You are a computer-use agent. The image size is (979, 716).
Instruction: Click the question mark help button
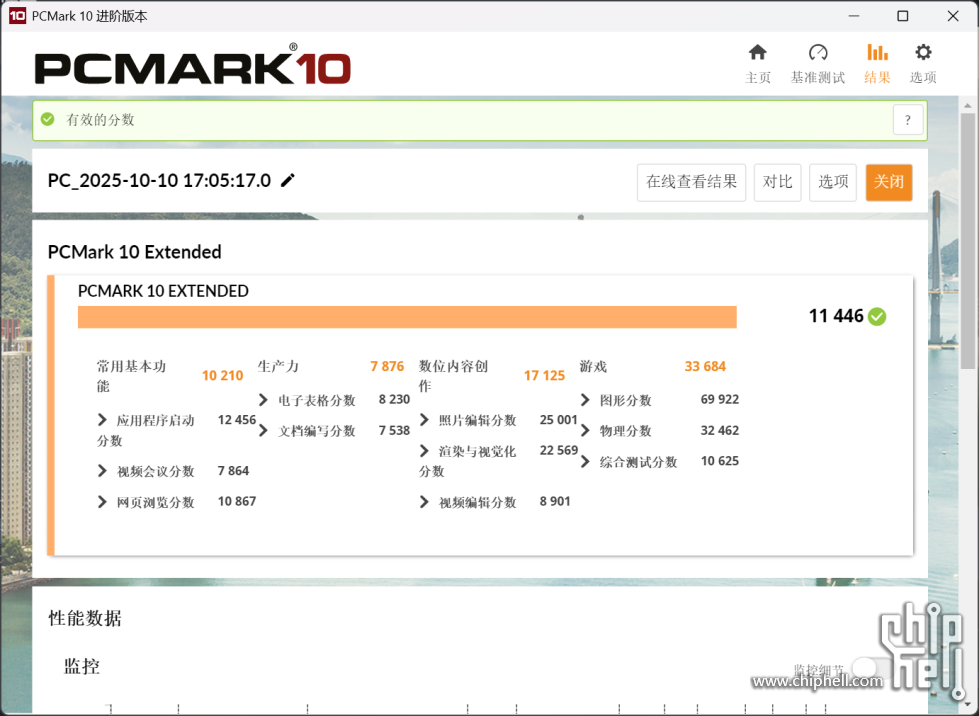coord(908,120)
